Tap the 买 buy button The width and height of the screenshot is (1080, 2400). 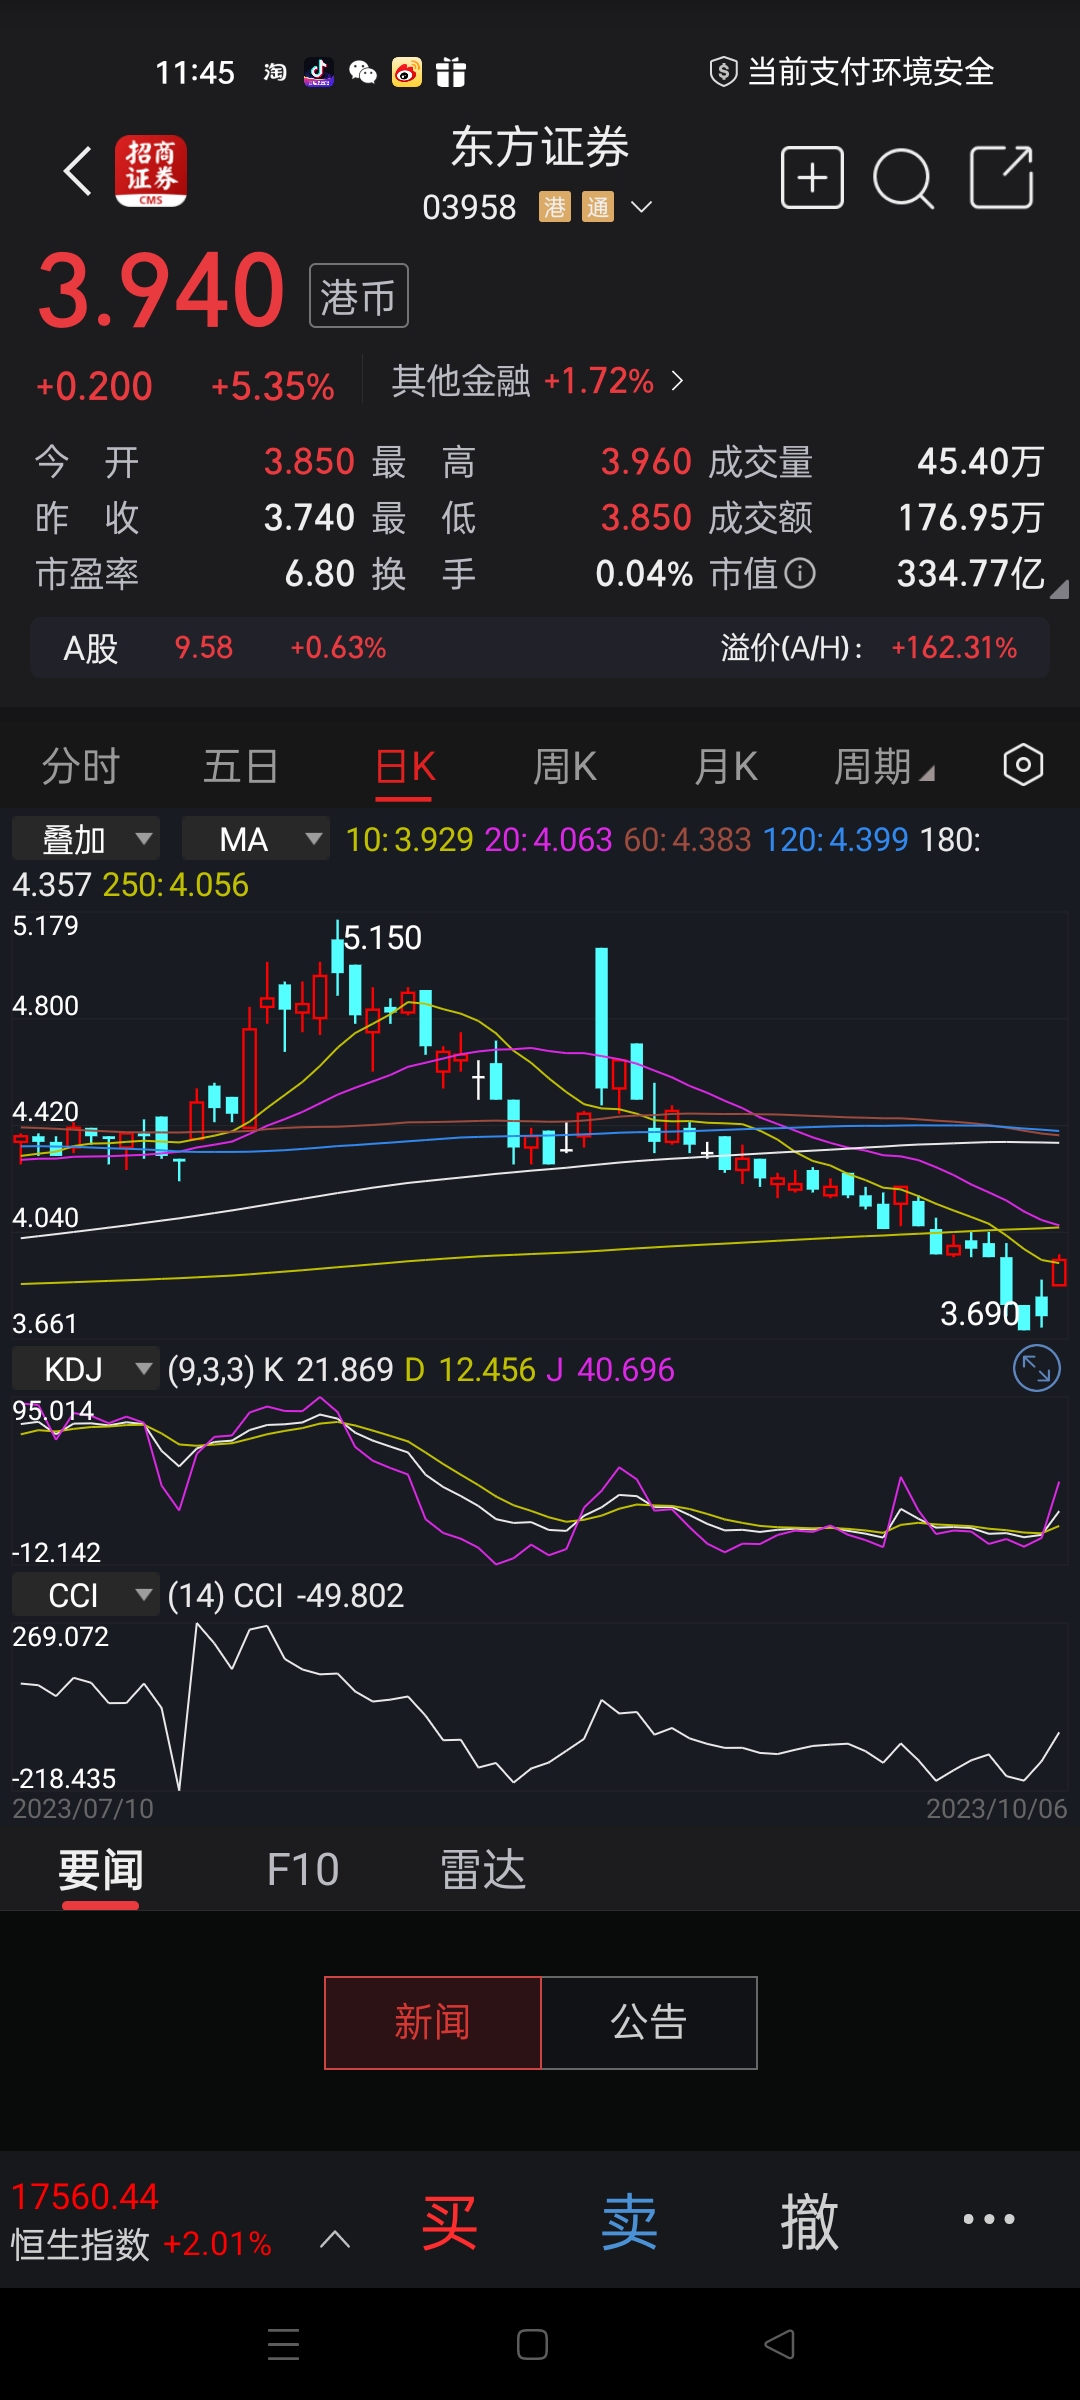point(450,2222)
